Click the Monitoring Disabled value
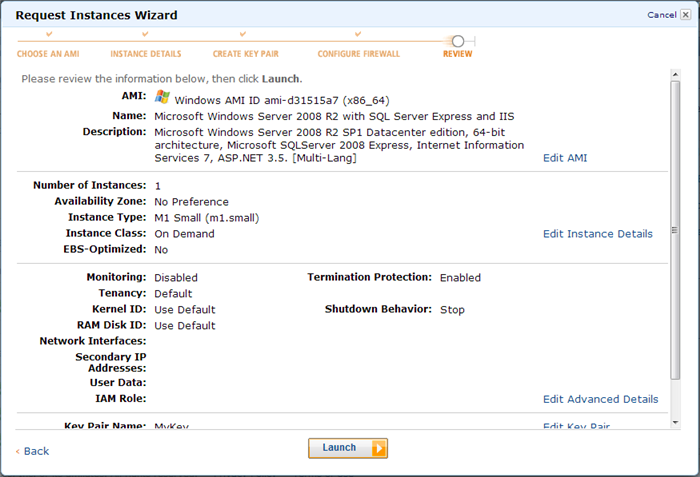This screenshot has height=477, width=700. (x=176, y=278)
